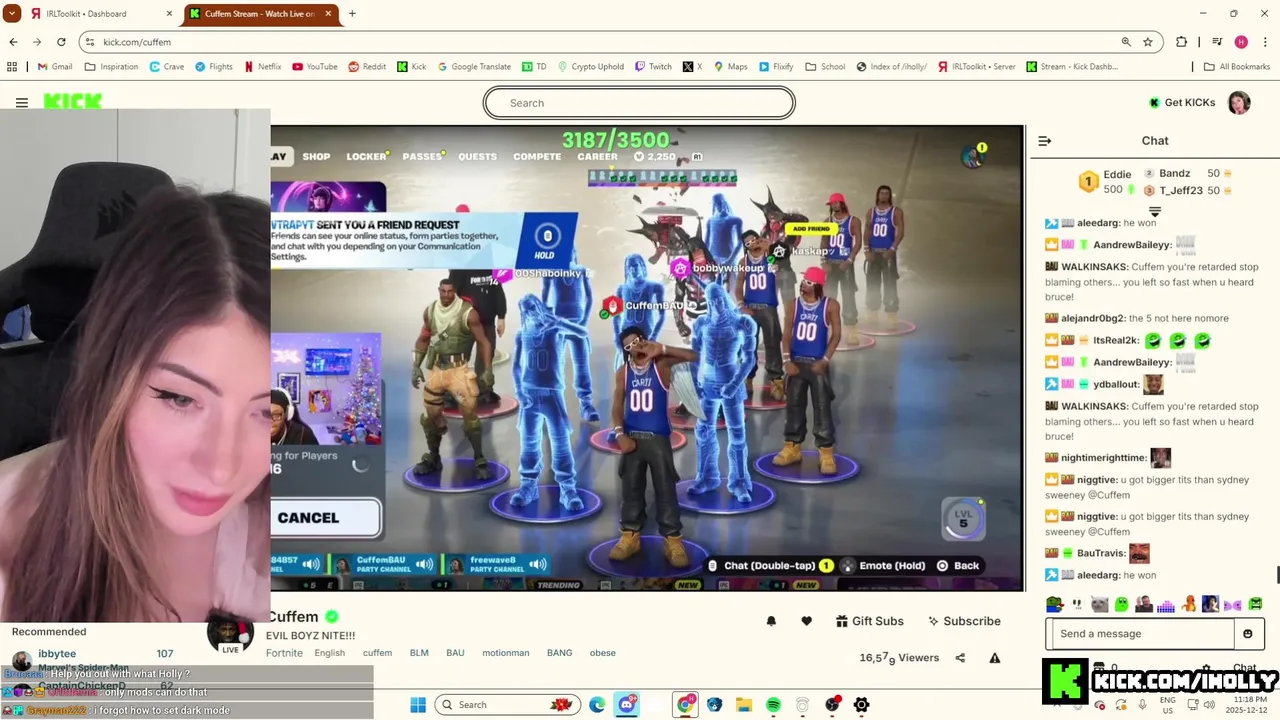The image size is (1280, 720).
Task: Open the Reddit bookmark
Action: point(367,67)
